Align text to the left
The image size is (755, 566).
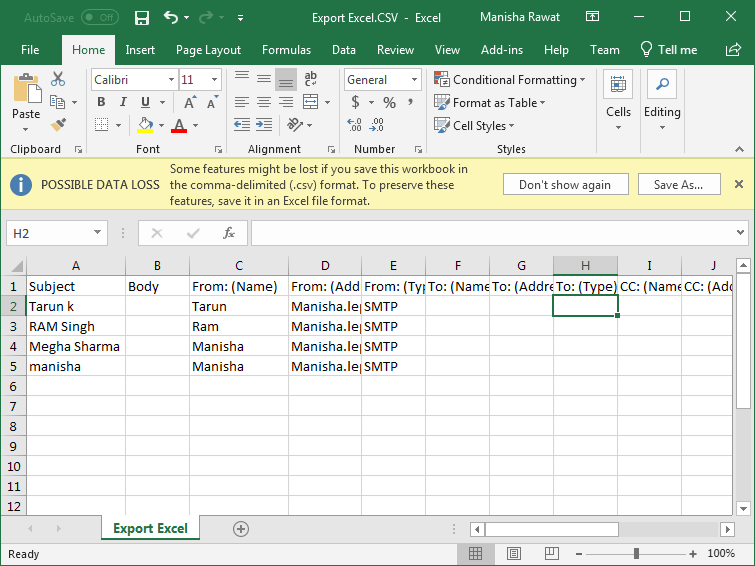coord(242,102)
